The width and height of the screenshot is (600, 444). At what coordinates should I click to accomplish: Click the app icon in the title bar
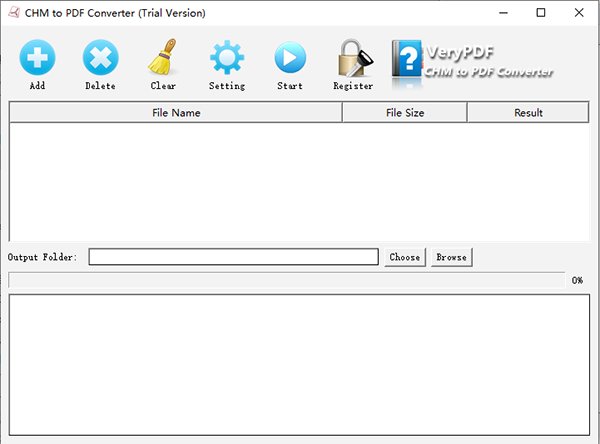tap(13, 13)
